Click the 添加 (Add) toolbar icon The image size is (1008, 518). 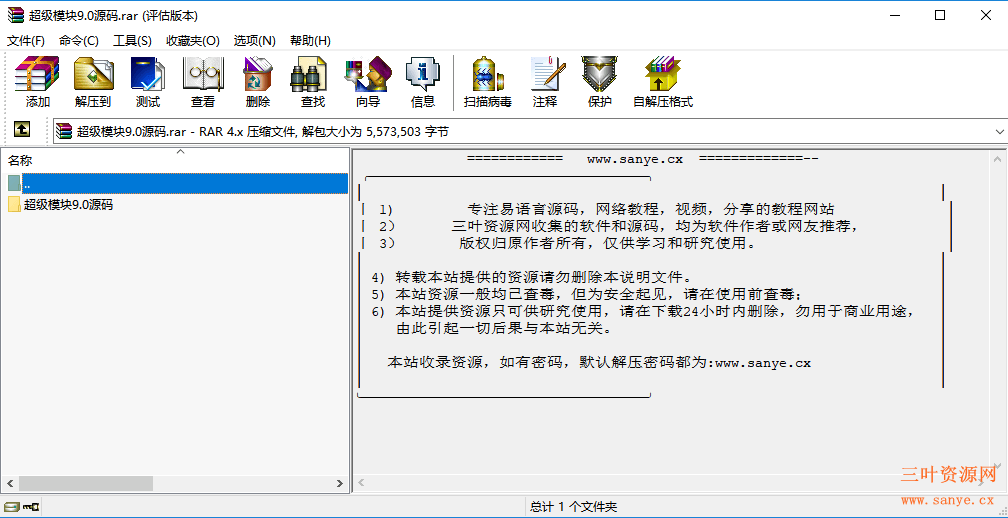[37, 82]
